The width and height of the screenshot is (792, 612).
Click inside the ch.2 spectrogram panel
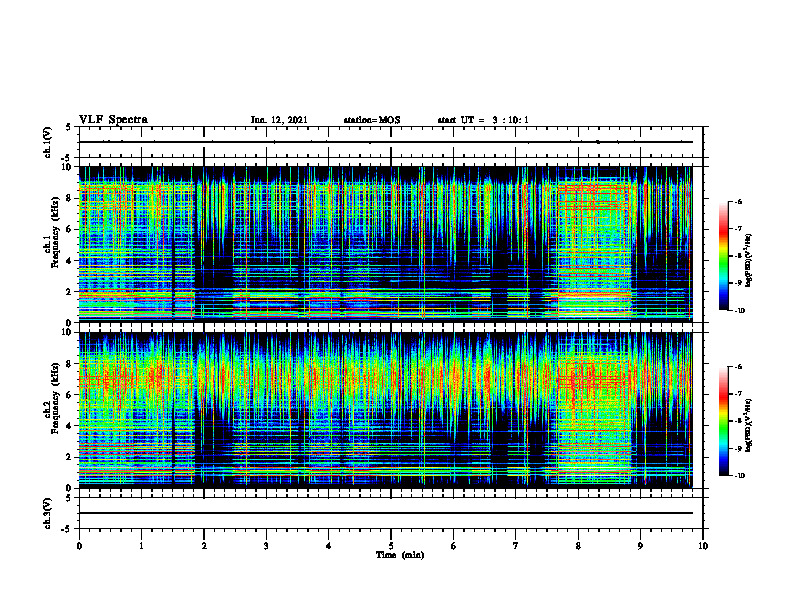(385, 410)
